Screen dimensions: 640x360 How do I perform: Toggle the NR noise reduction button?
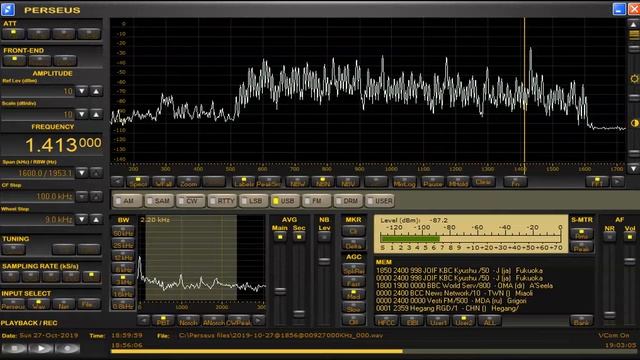(x=609, y=236)
